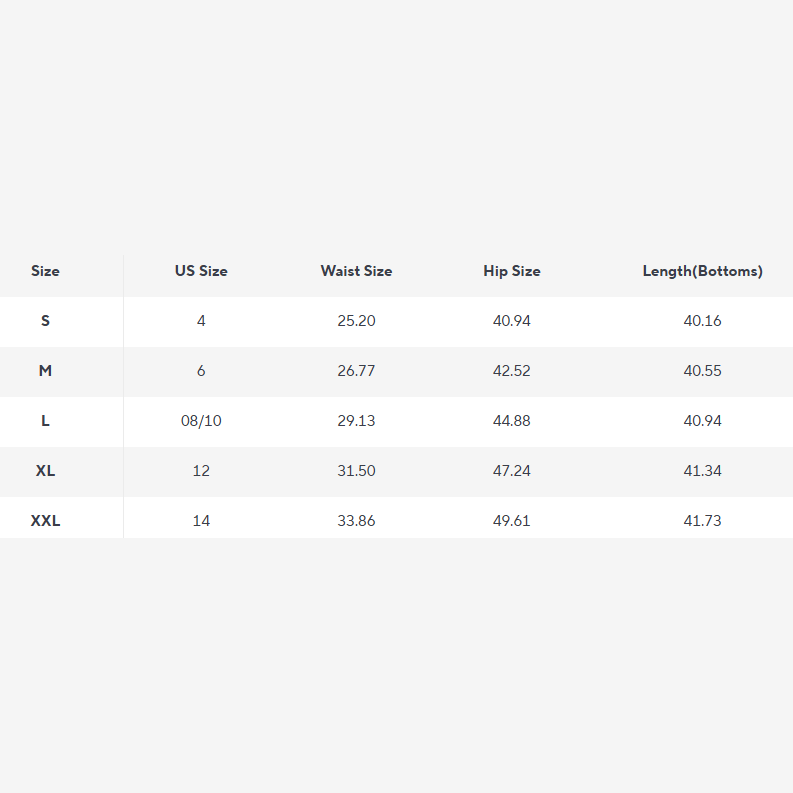
Task: Select hip value 44.88
Action: (x=511, y=421)
